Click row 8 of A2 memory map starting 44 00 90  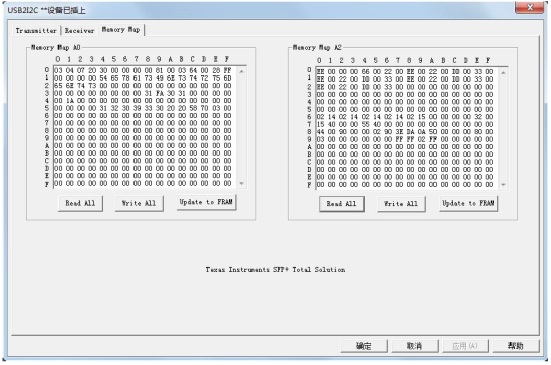click(405, 132)
